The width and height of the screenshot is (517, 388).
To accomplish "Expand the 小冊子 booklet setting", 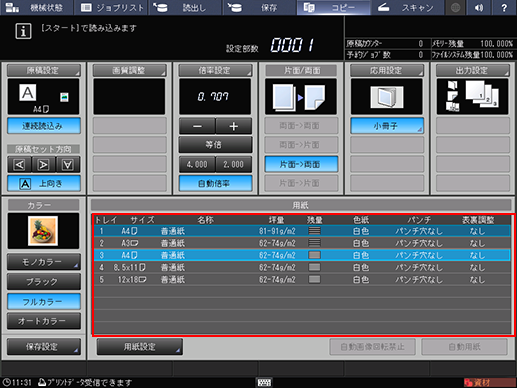I will coord(387,126).
